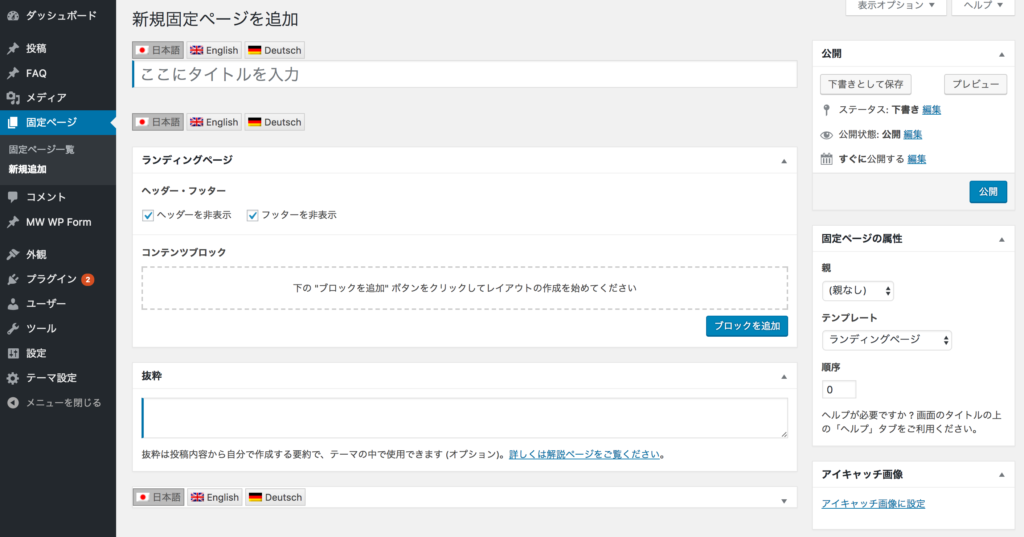Click the pin icon next to 投稿
Screen dimensions: 1024x537
click(x=13, y=48)
